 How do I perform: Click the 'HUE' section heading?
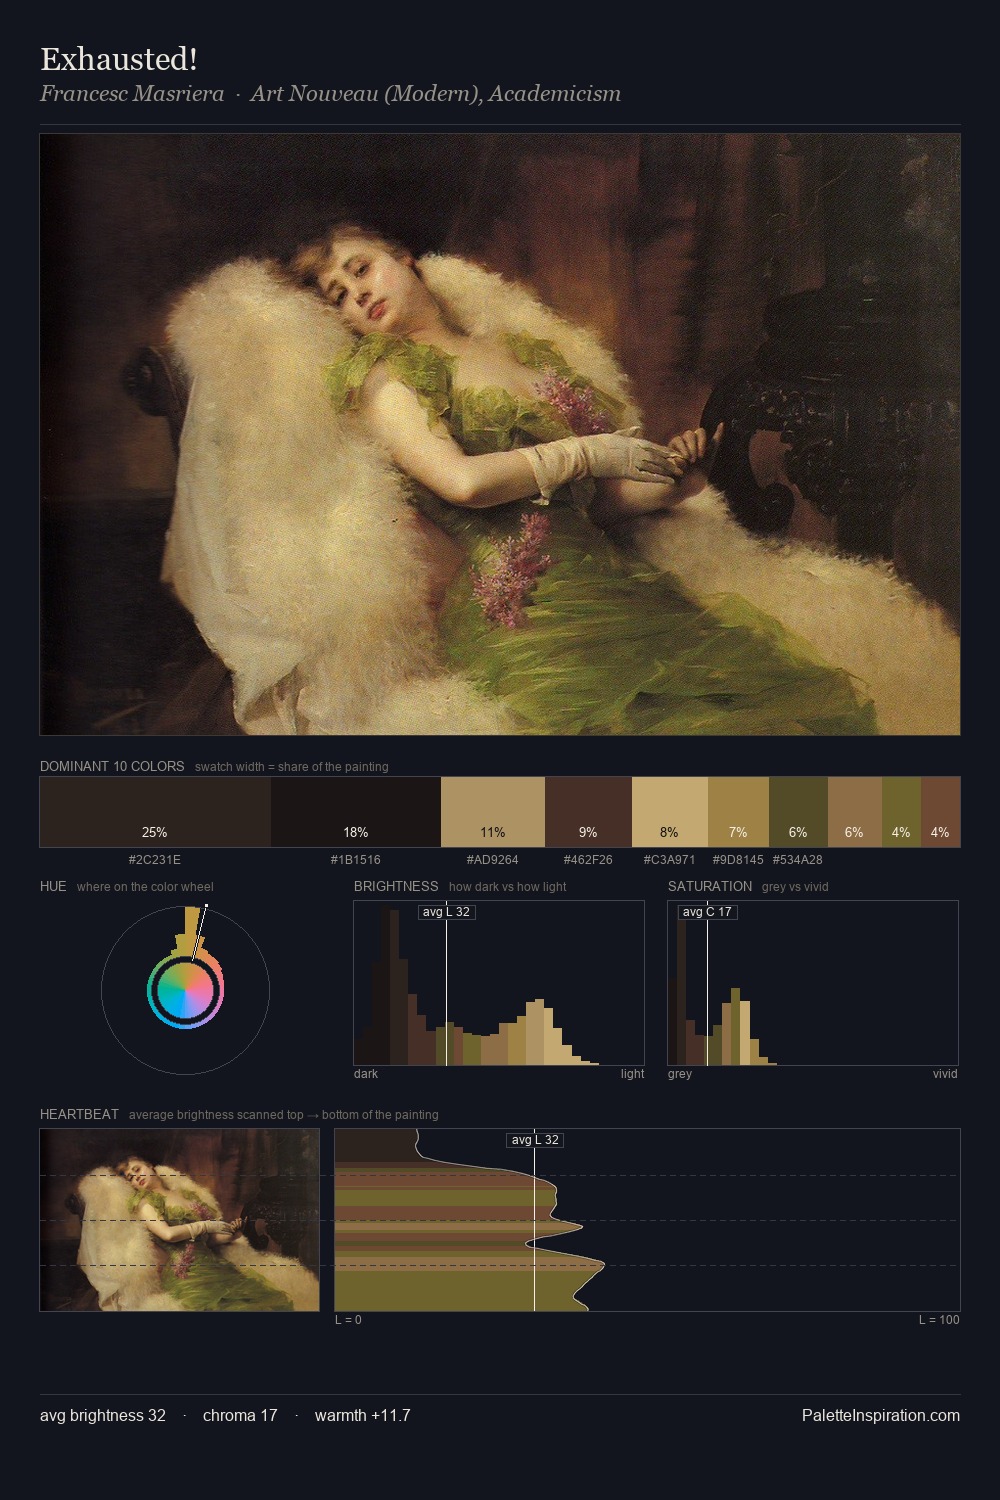pyautogui.click(x=53, y=886)
